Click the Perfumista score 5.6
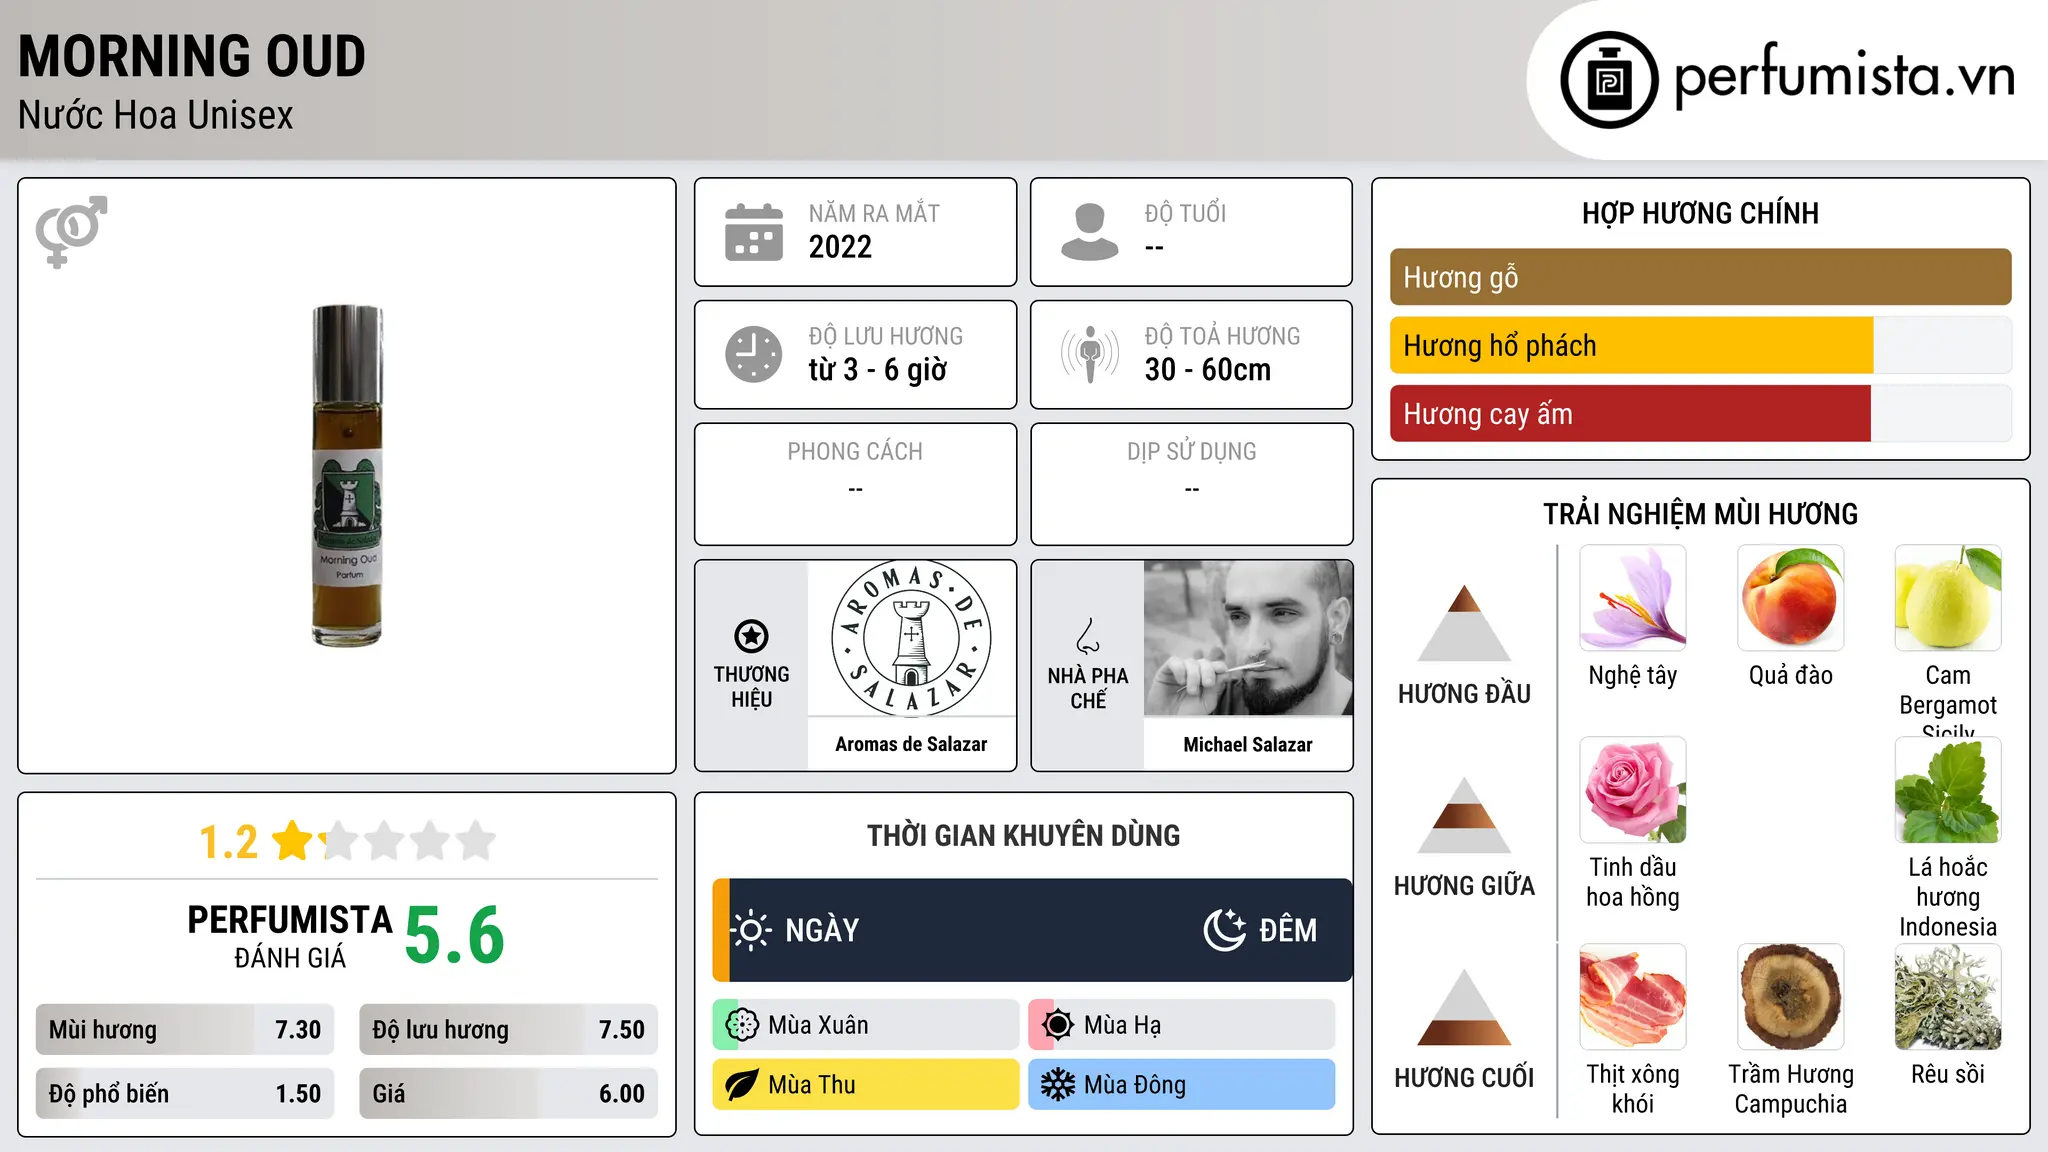Screen dimensions: 2048x1152 455,935
